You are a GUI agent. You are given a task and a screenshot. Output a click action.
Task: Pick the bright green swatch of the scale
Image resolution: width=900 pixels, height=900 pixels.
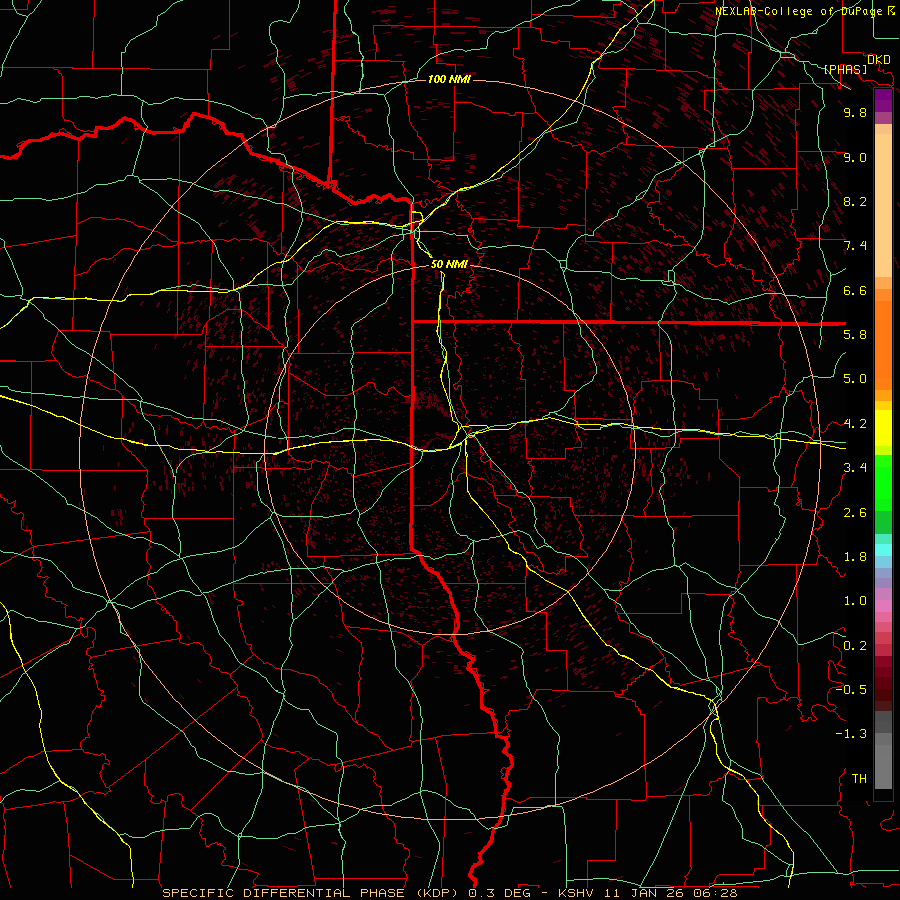point(883,483)
